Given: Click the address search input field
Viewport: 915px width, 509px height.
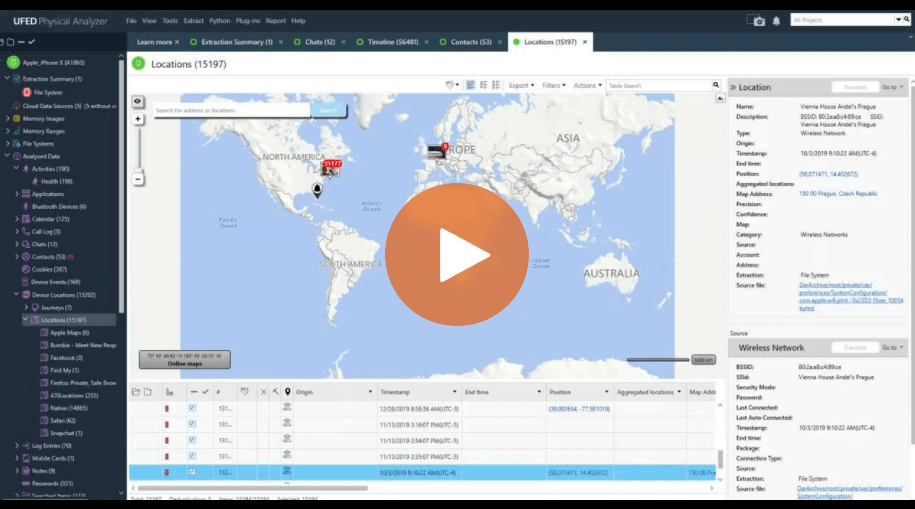Looking at the screenshot, I should point(231,110).
